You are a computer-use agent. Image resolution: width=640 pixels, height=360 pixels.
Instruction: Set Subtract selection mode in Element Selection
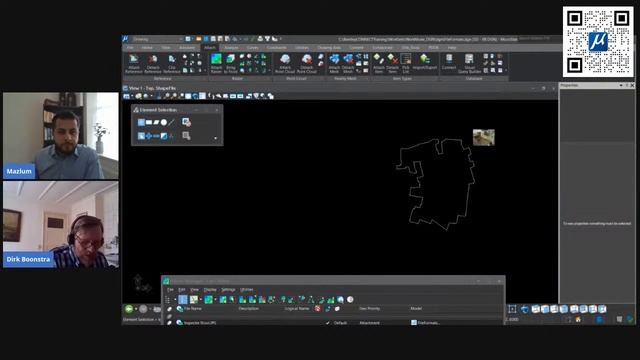click(156, 136)
